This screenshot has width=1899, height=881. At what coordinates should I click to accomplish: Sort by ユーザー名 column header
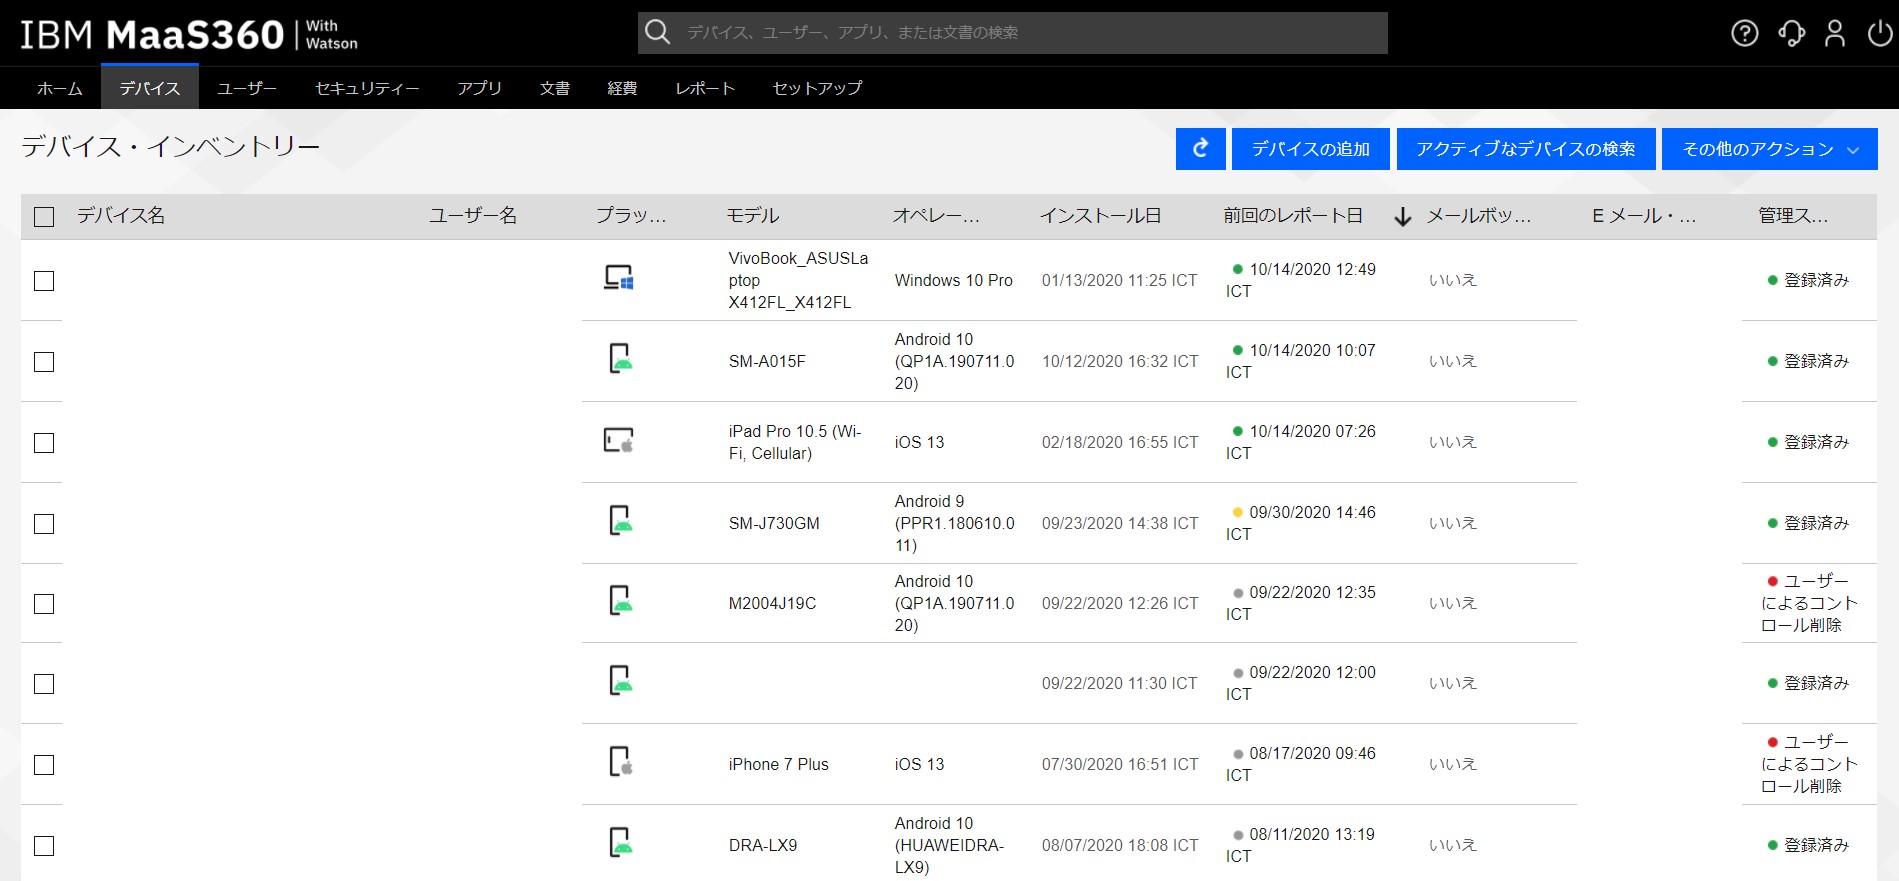tap(473, 216)
